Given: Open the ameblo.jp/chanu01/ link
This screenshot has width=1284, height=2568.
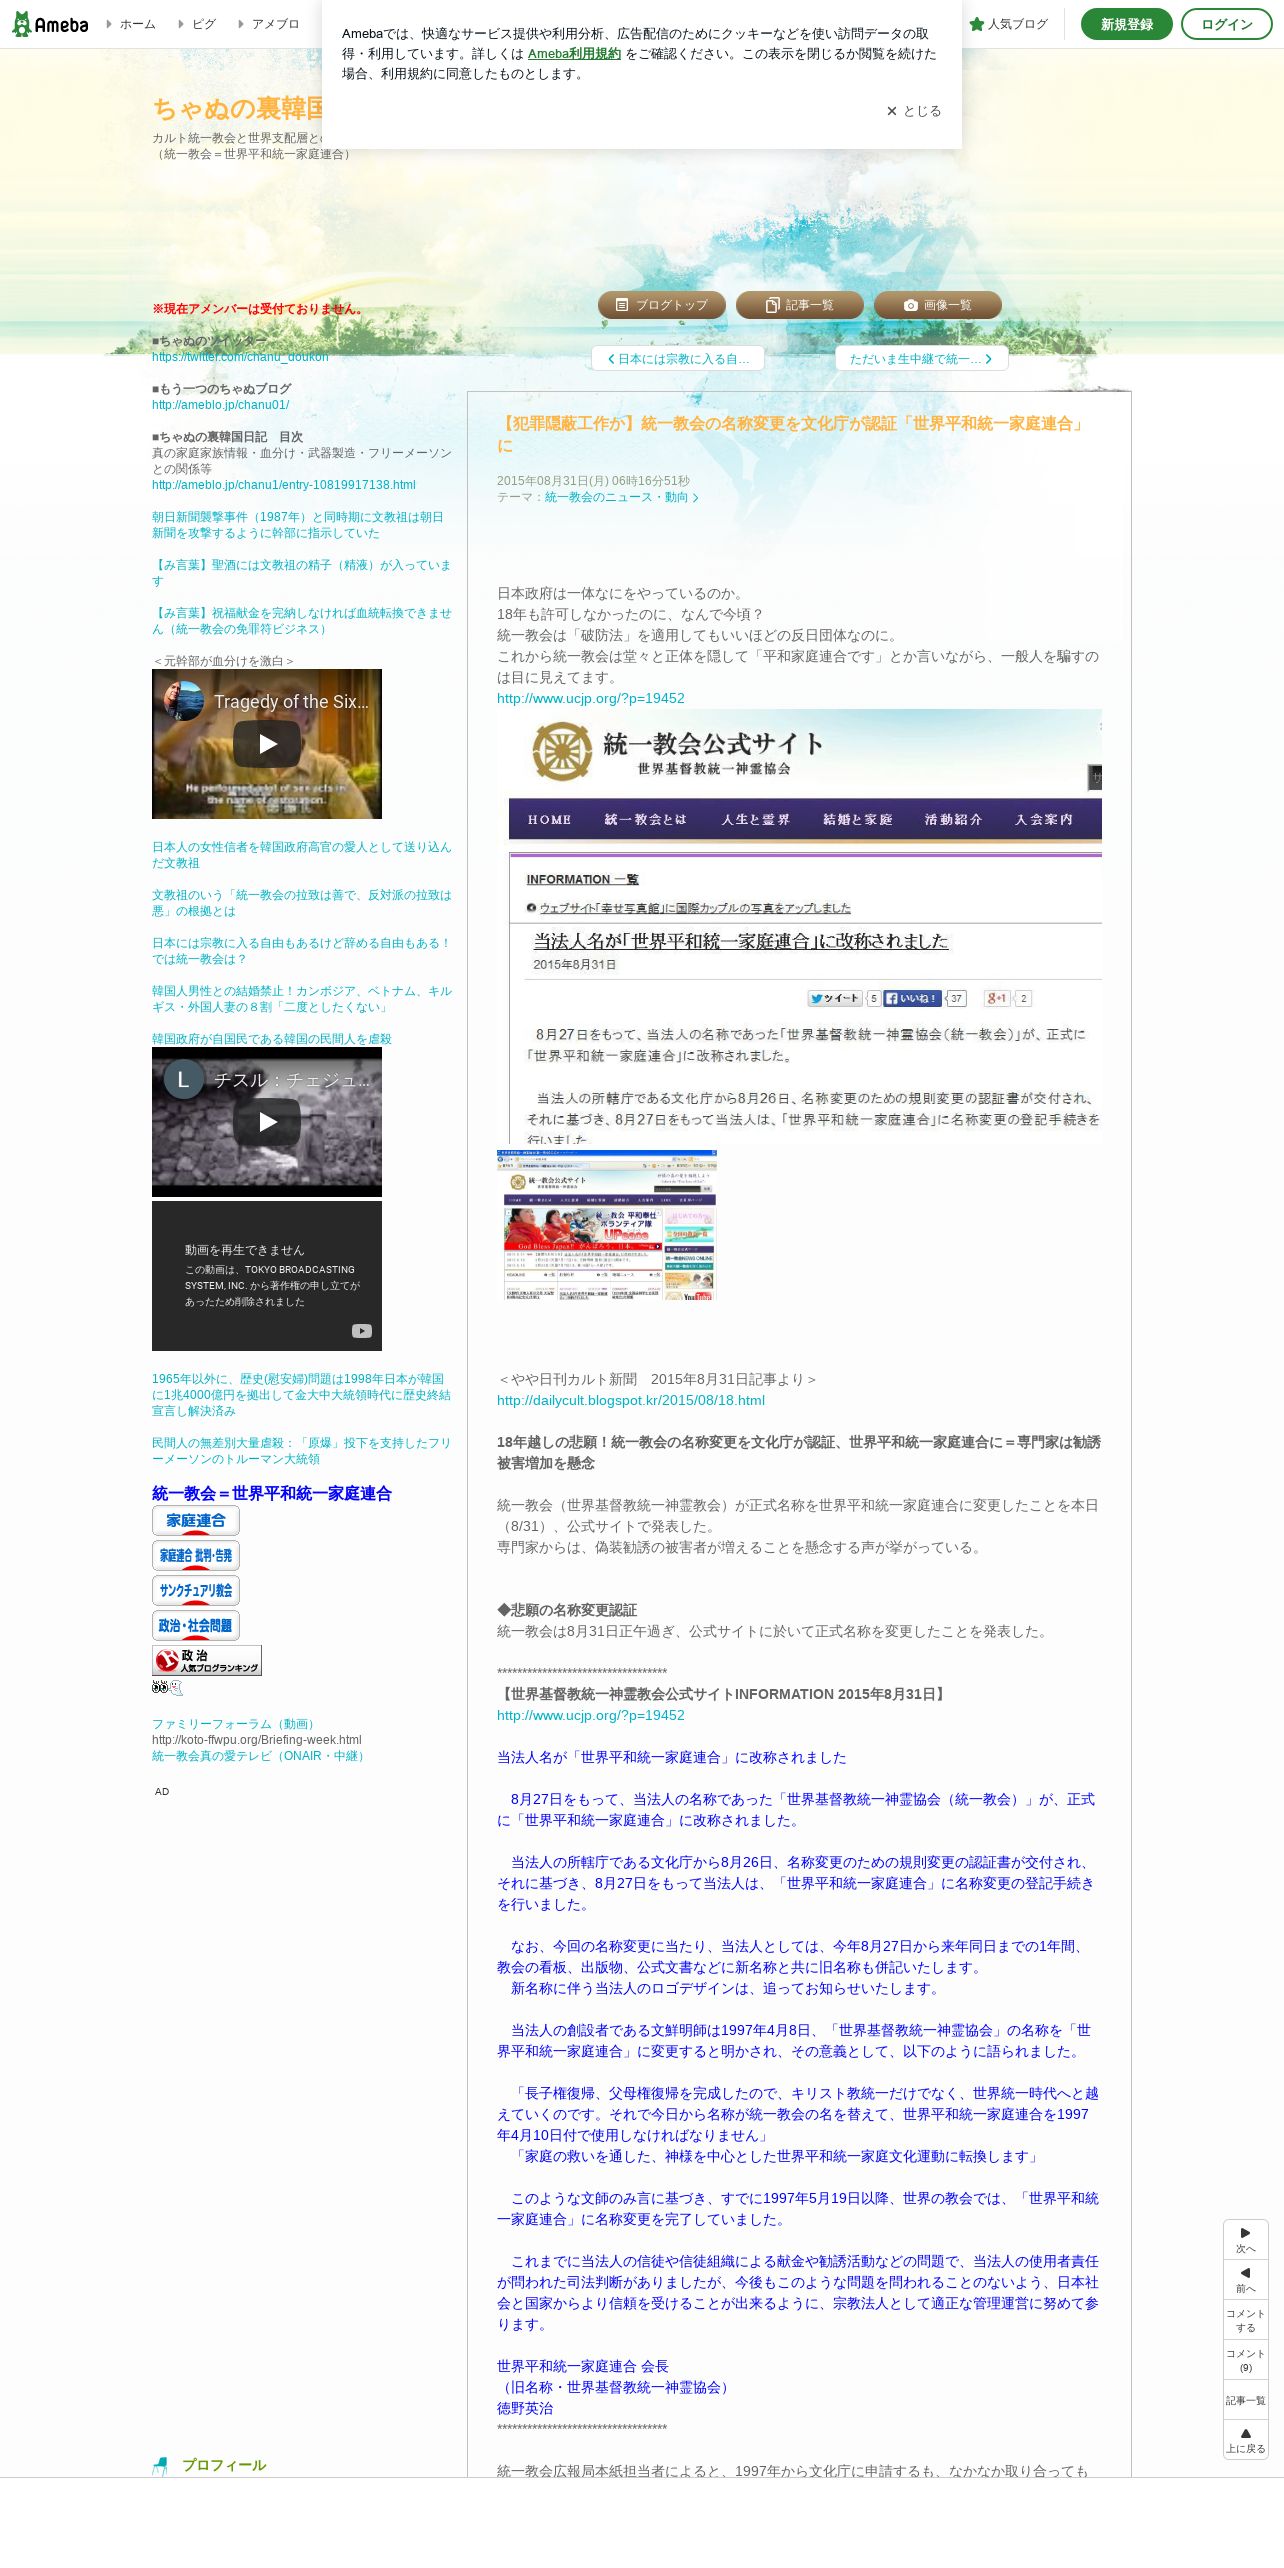Looking at the screenshot, I should click(221, 405).
